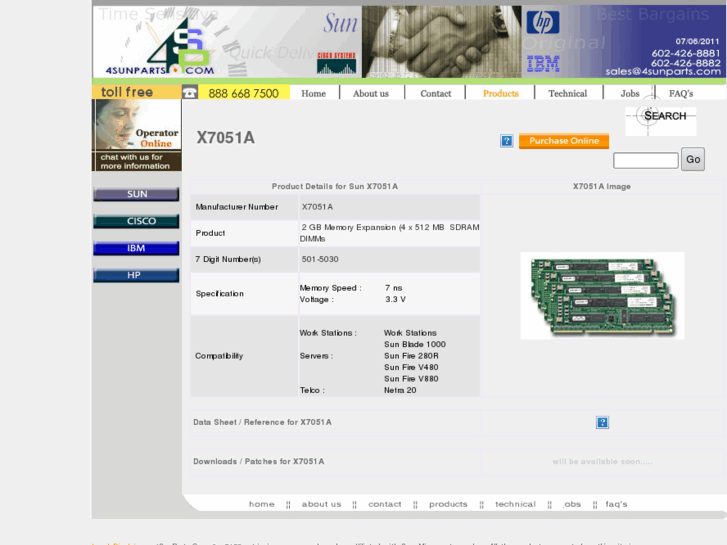This screenshot has width=727, height=545.
Task: Click the Manufacturer Number label cell
Action: pyautogui.click(x=244, y=207)
